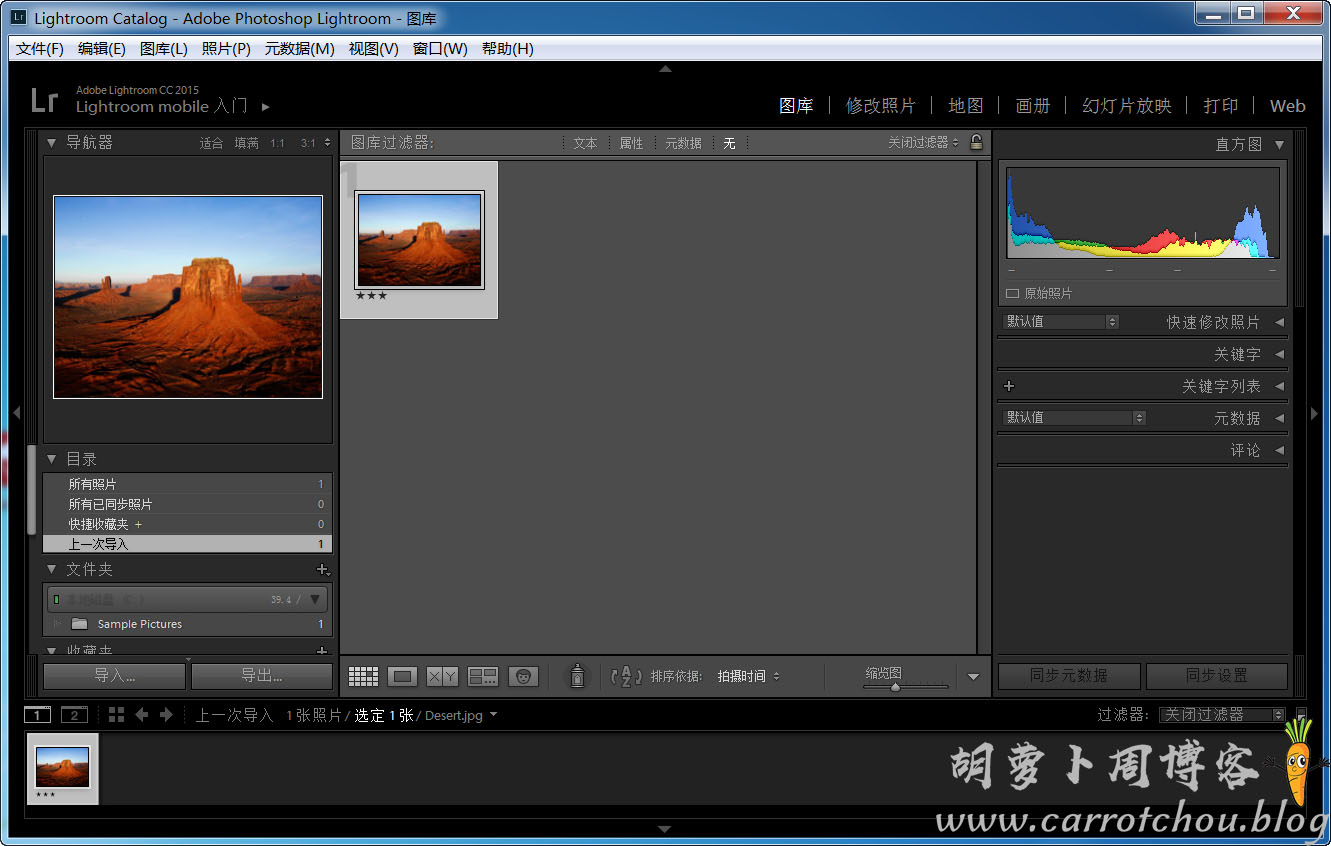1331x846 pixels.
Task: Click Lr identity plate logo
Action: coord(45,99)
